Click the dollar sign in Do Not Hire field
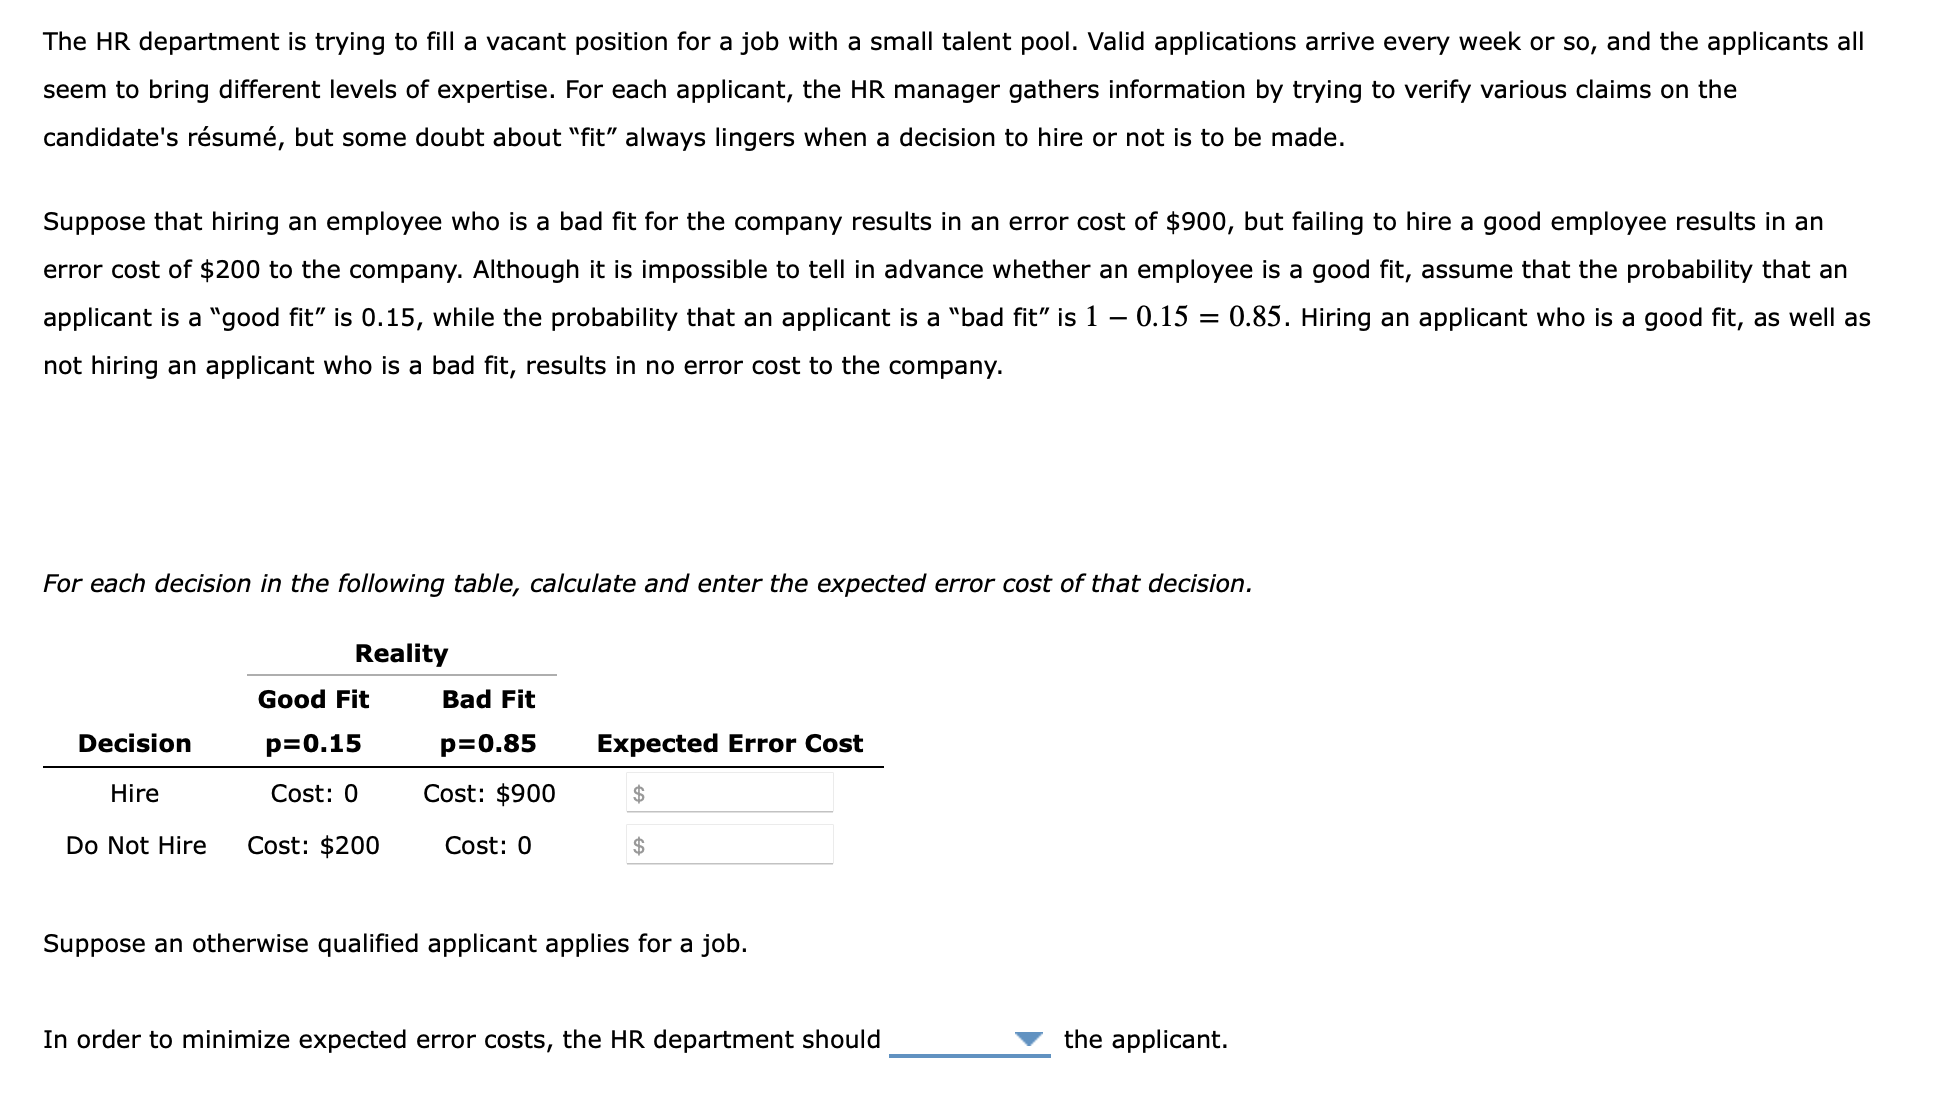 click(639, 846)
